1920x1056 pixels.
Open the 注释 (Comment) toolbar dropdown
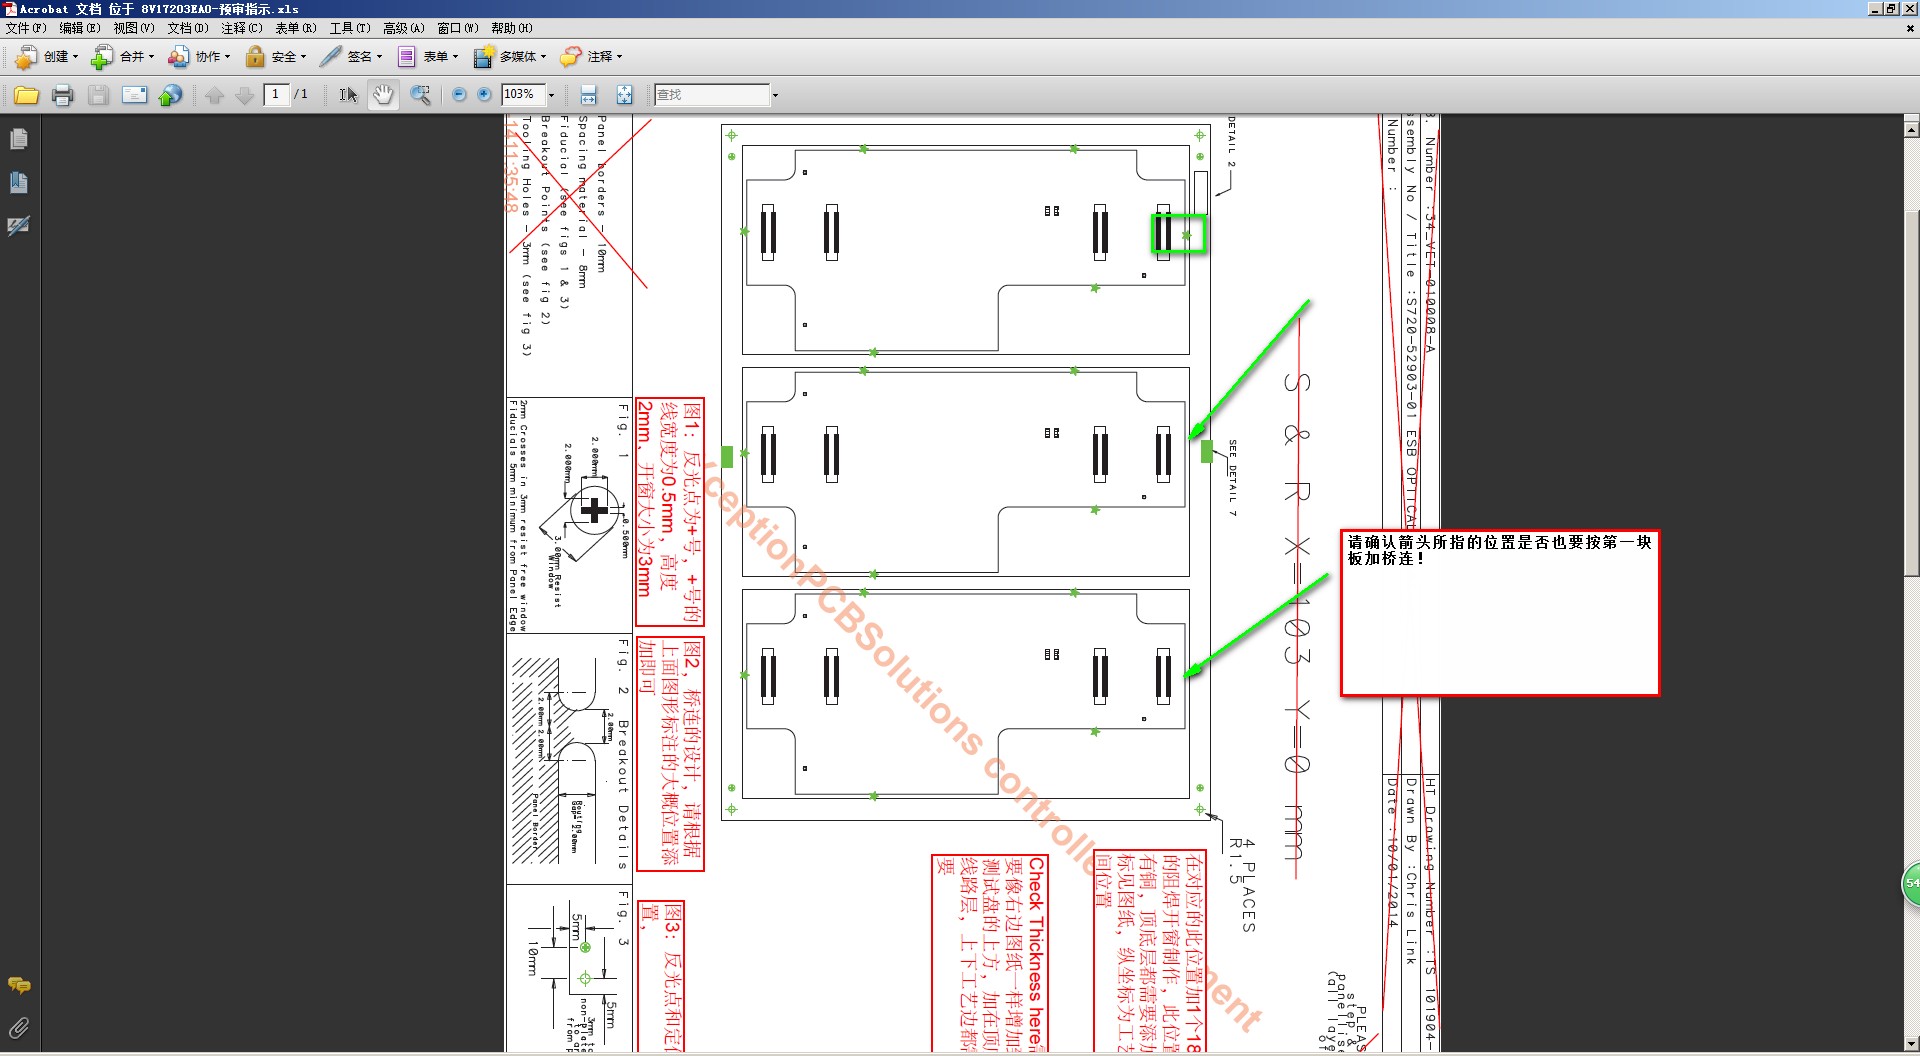click(x=591, y=57)
